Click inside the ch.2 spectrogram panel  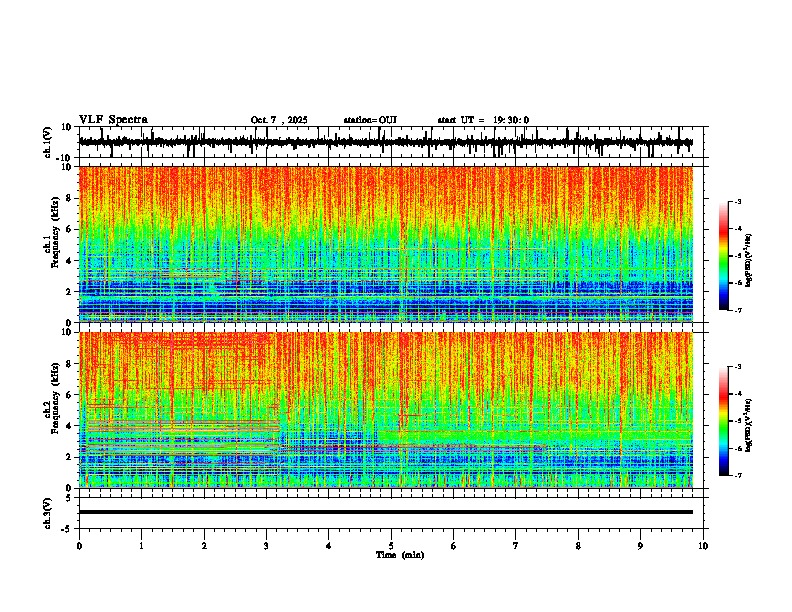[x=386, y=410]
